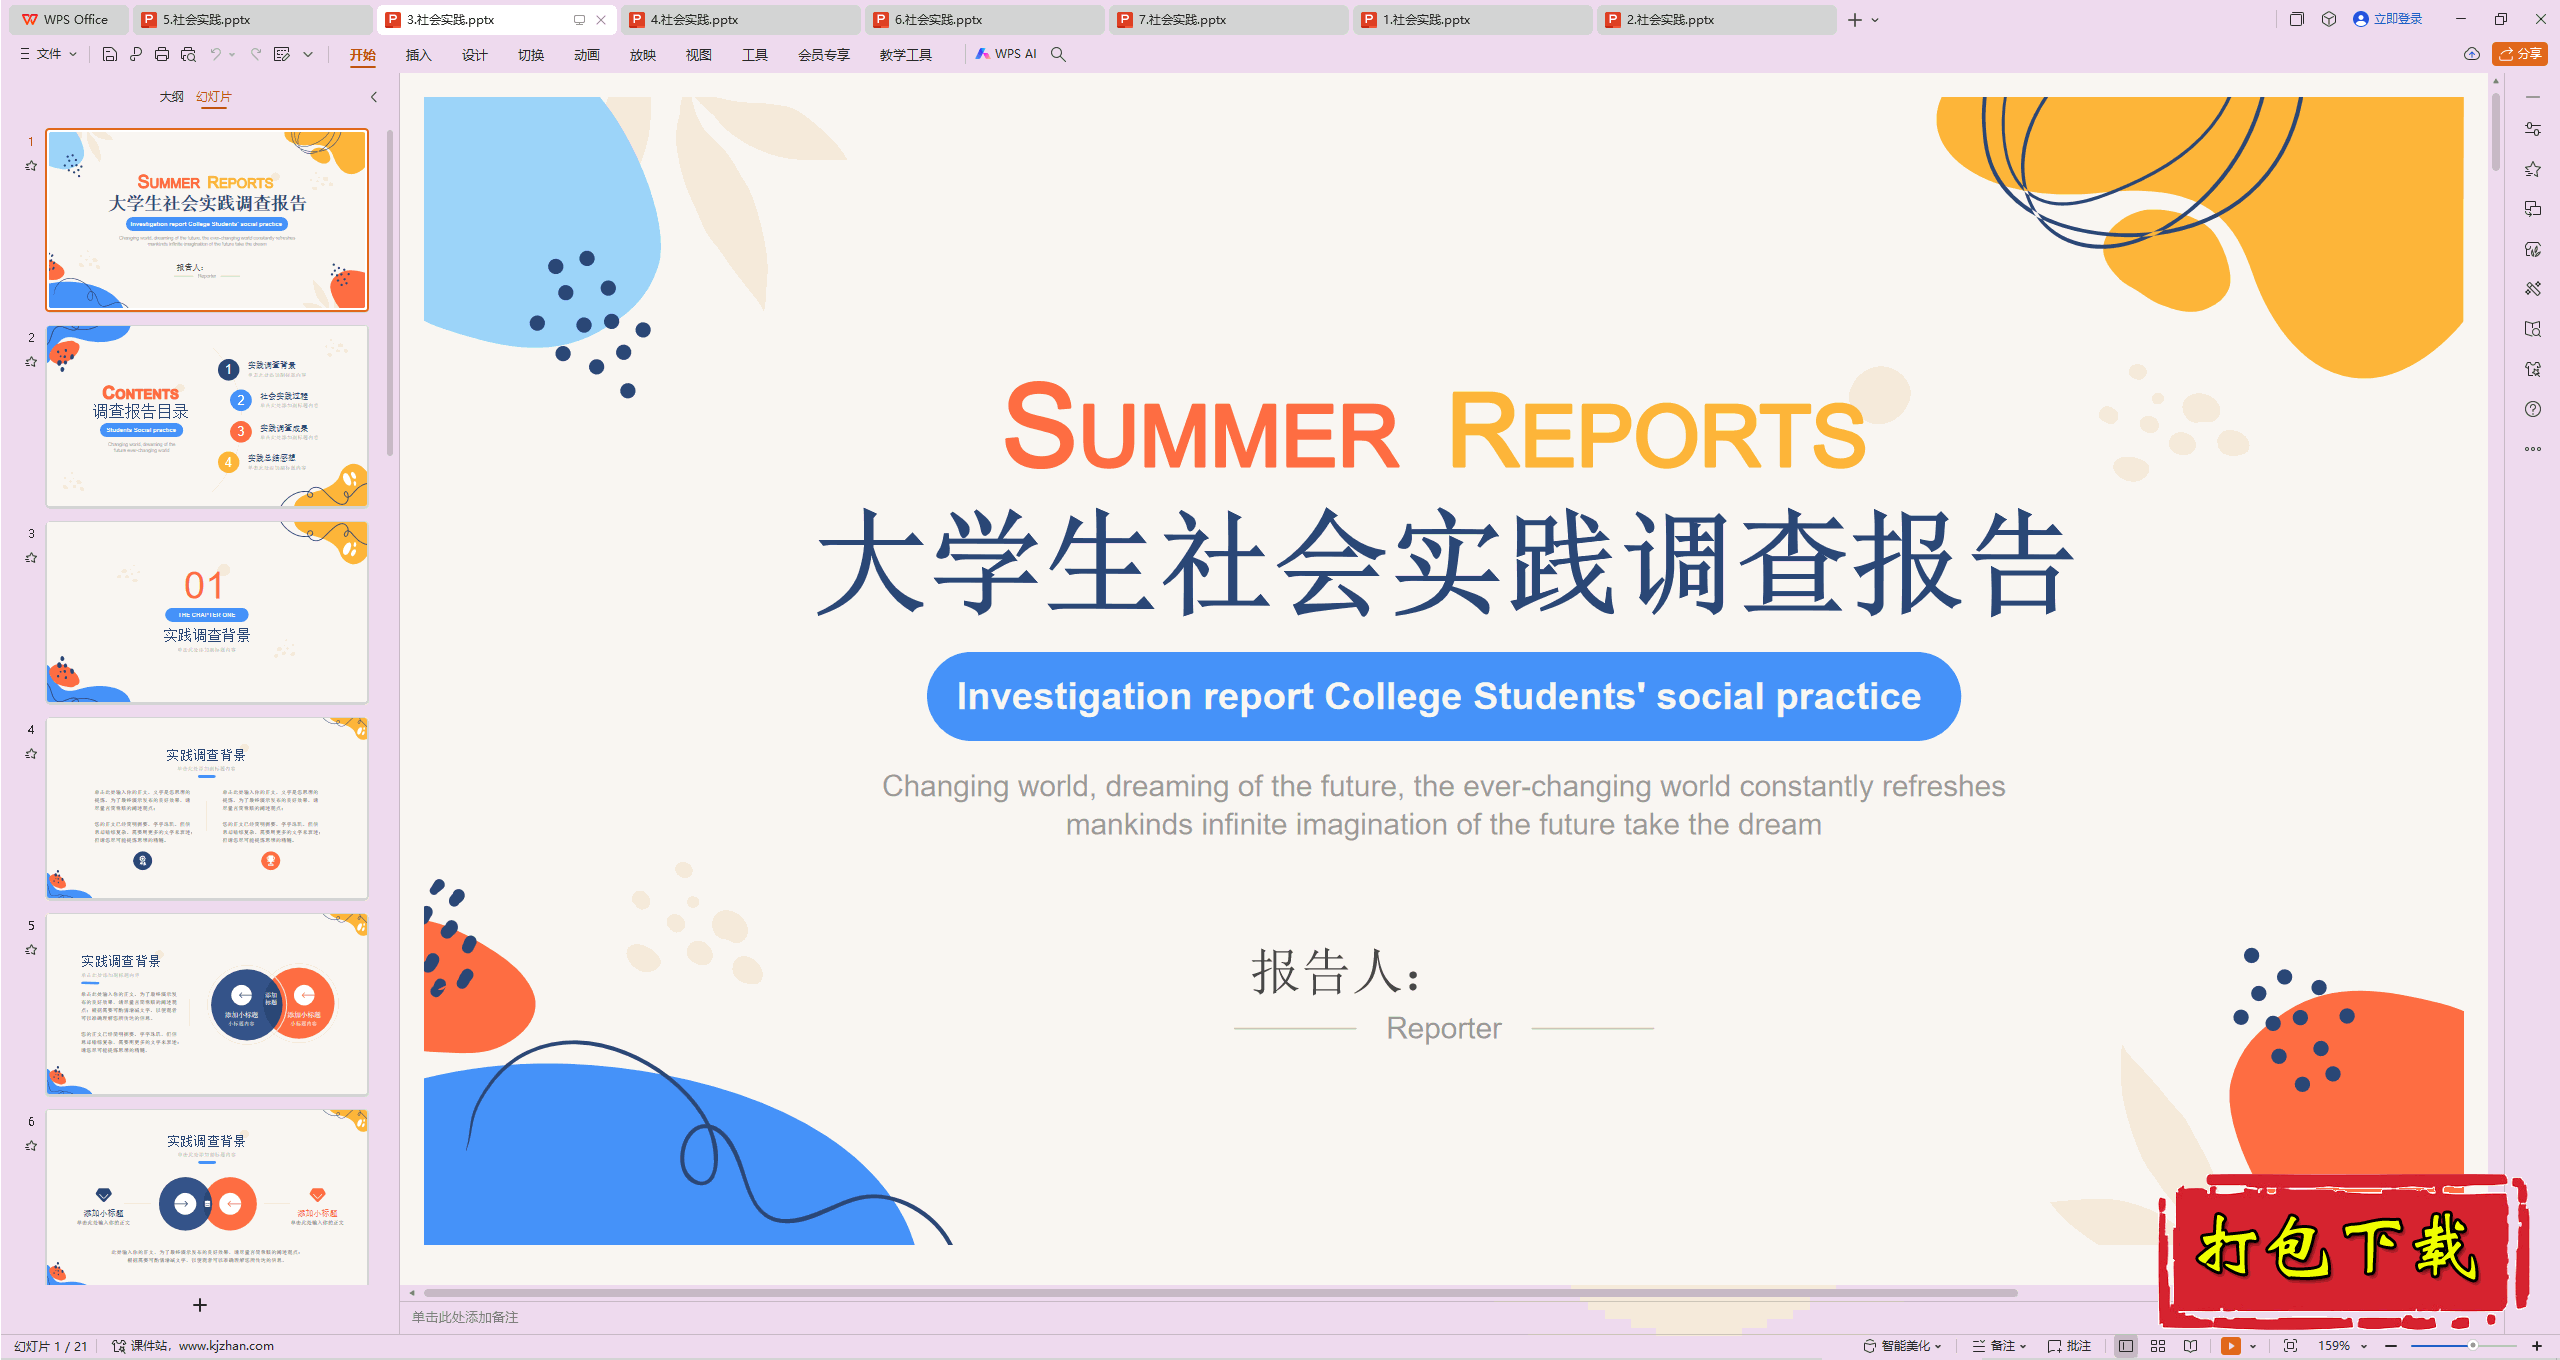
Task: Click fit slide to window icon
Action: point(2291,1346)
